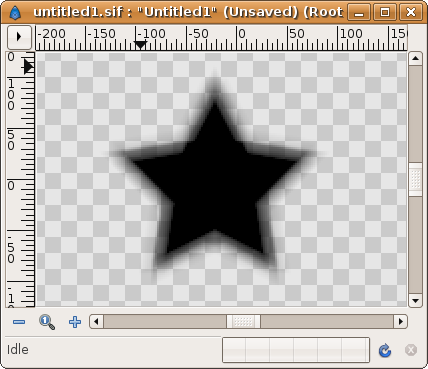Click the horizontal scrollbar left arrow

(x=97, y=322)
